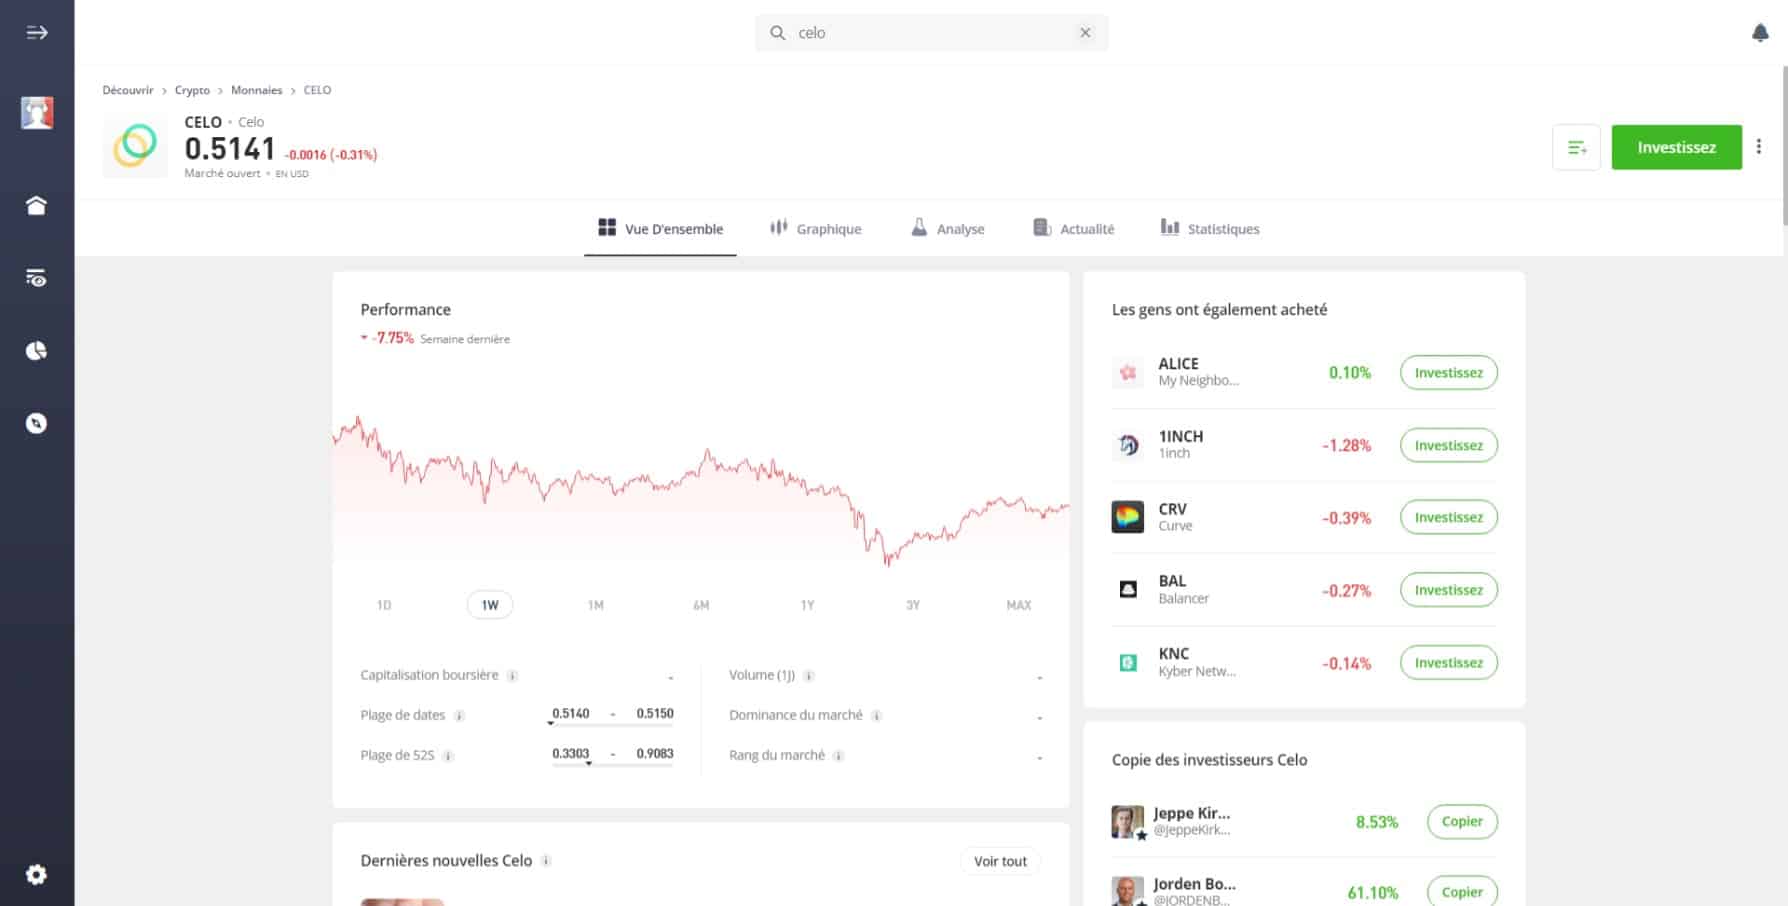The width and height of the screenshot is (1788, 906).
Task: Click the ALICE asset name
Action: 1178,364
